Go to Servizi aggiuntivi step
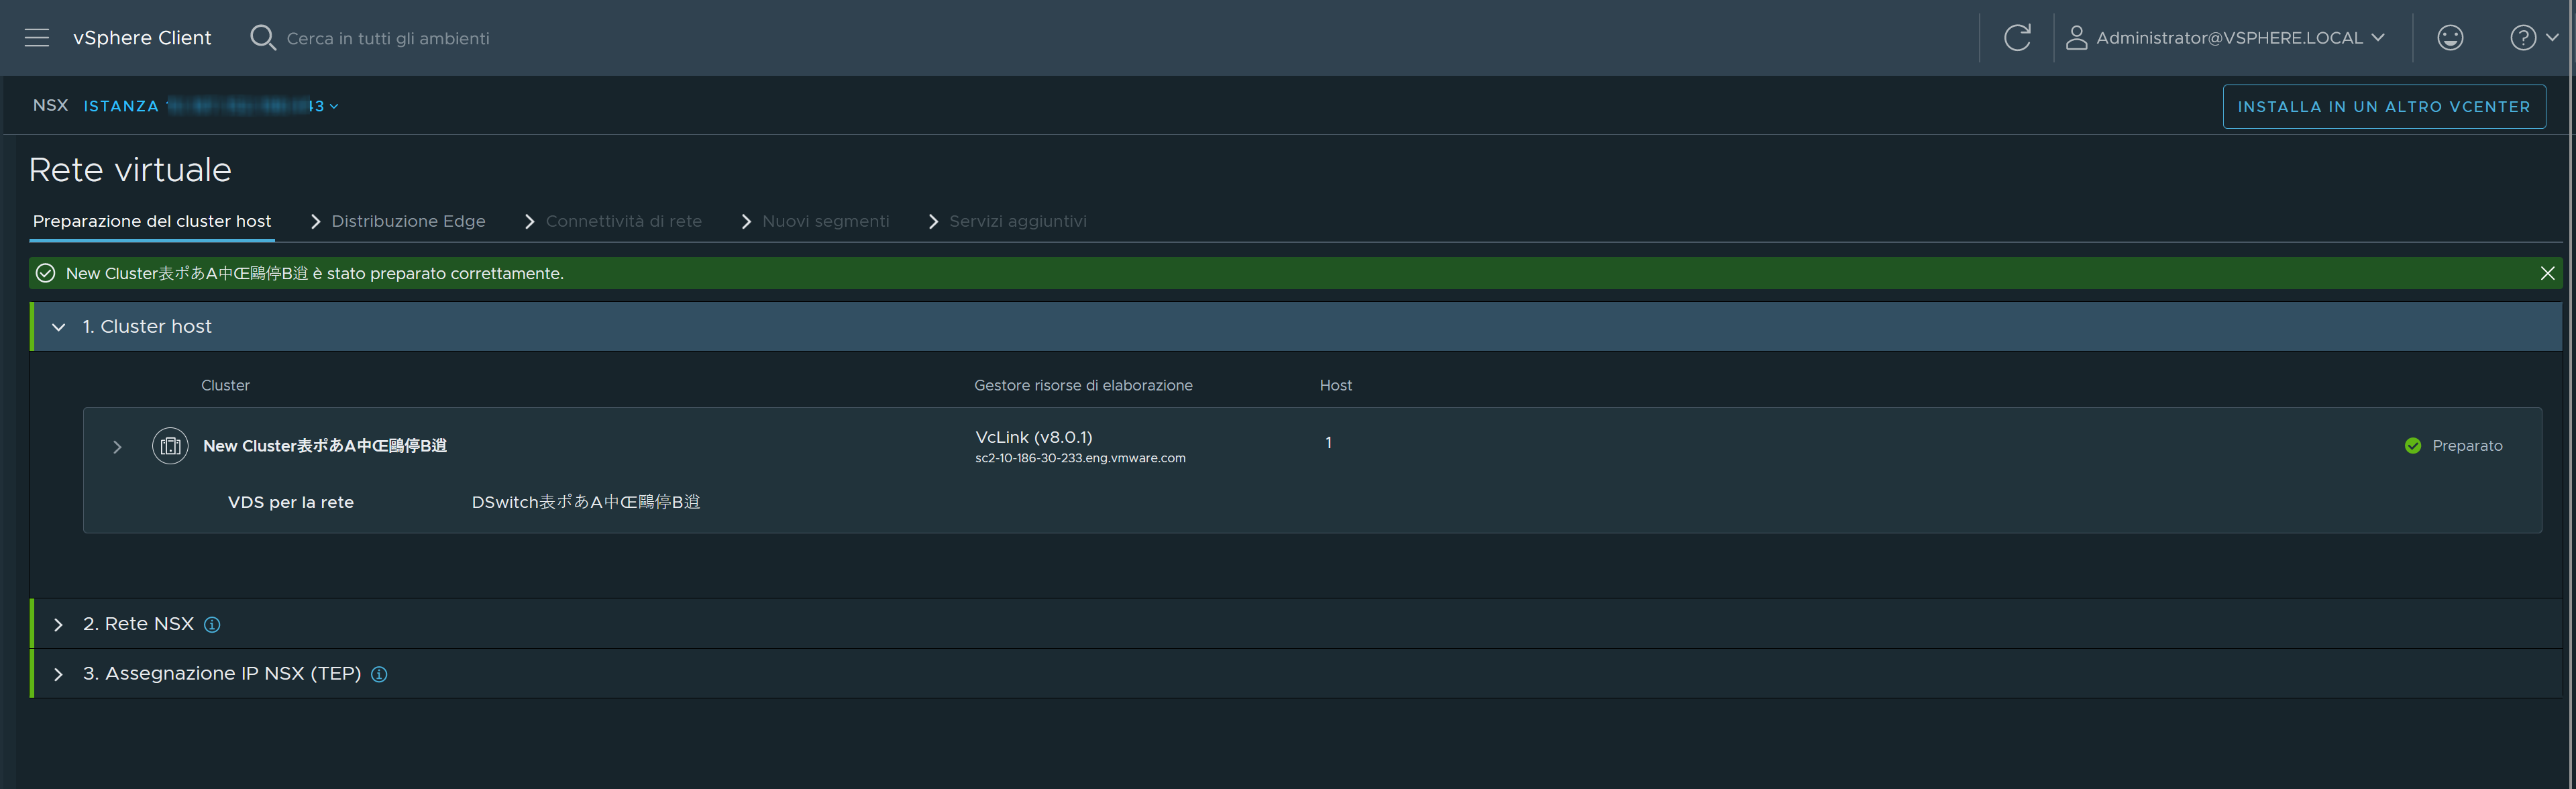Image resolution: width=2576 pixels, height=789 pixels. [1017, 221]
